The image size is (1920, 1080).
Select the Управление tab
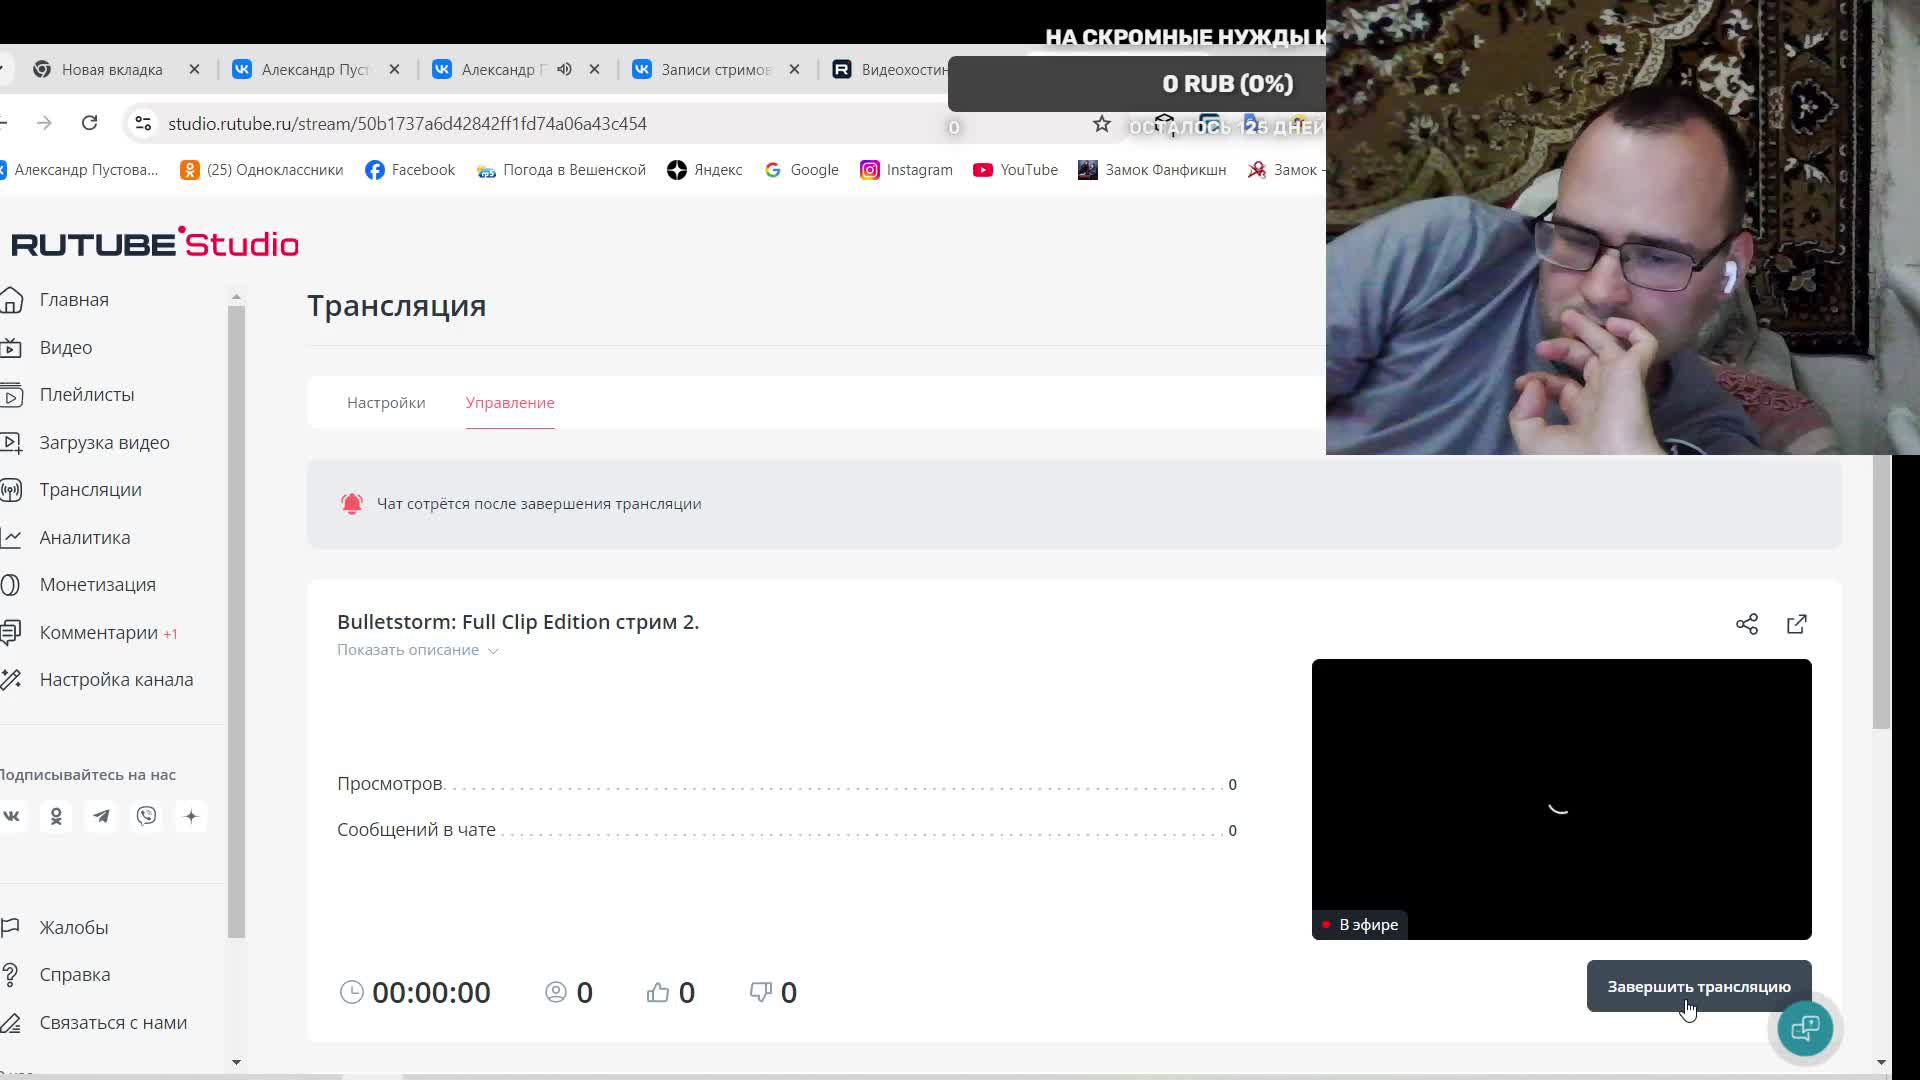pyautogui.click(x=509, y=402)
